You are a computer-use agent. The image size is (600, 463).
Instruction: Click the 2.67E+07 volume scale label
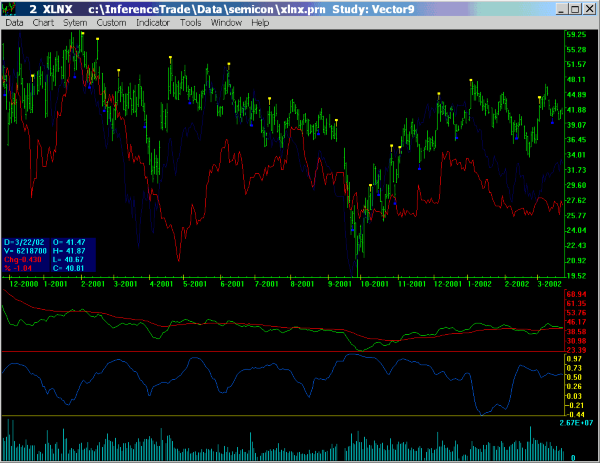[x=576, y=423]
